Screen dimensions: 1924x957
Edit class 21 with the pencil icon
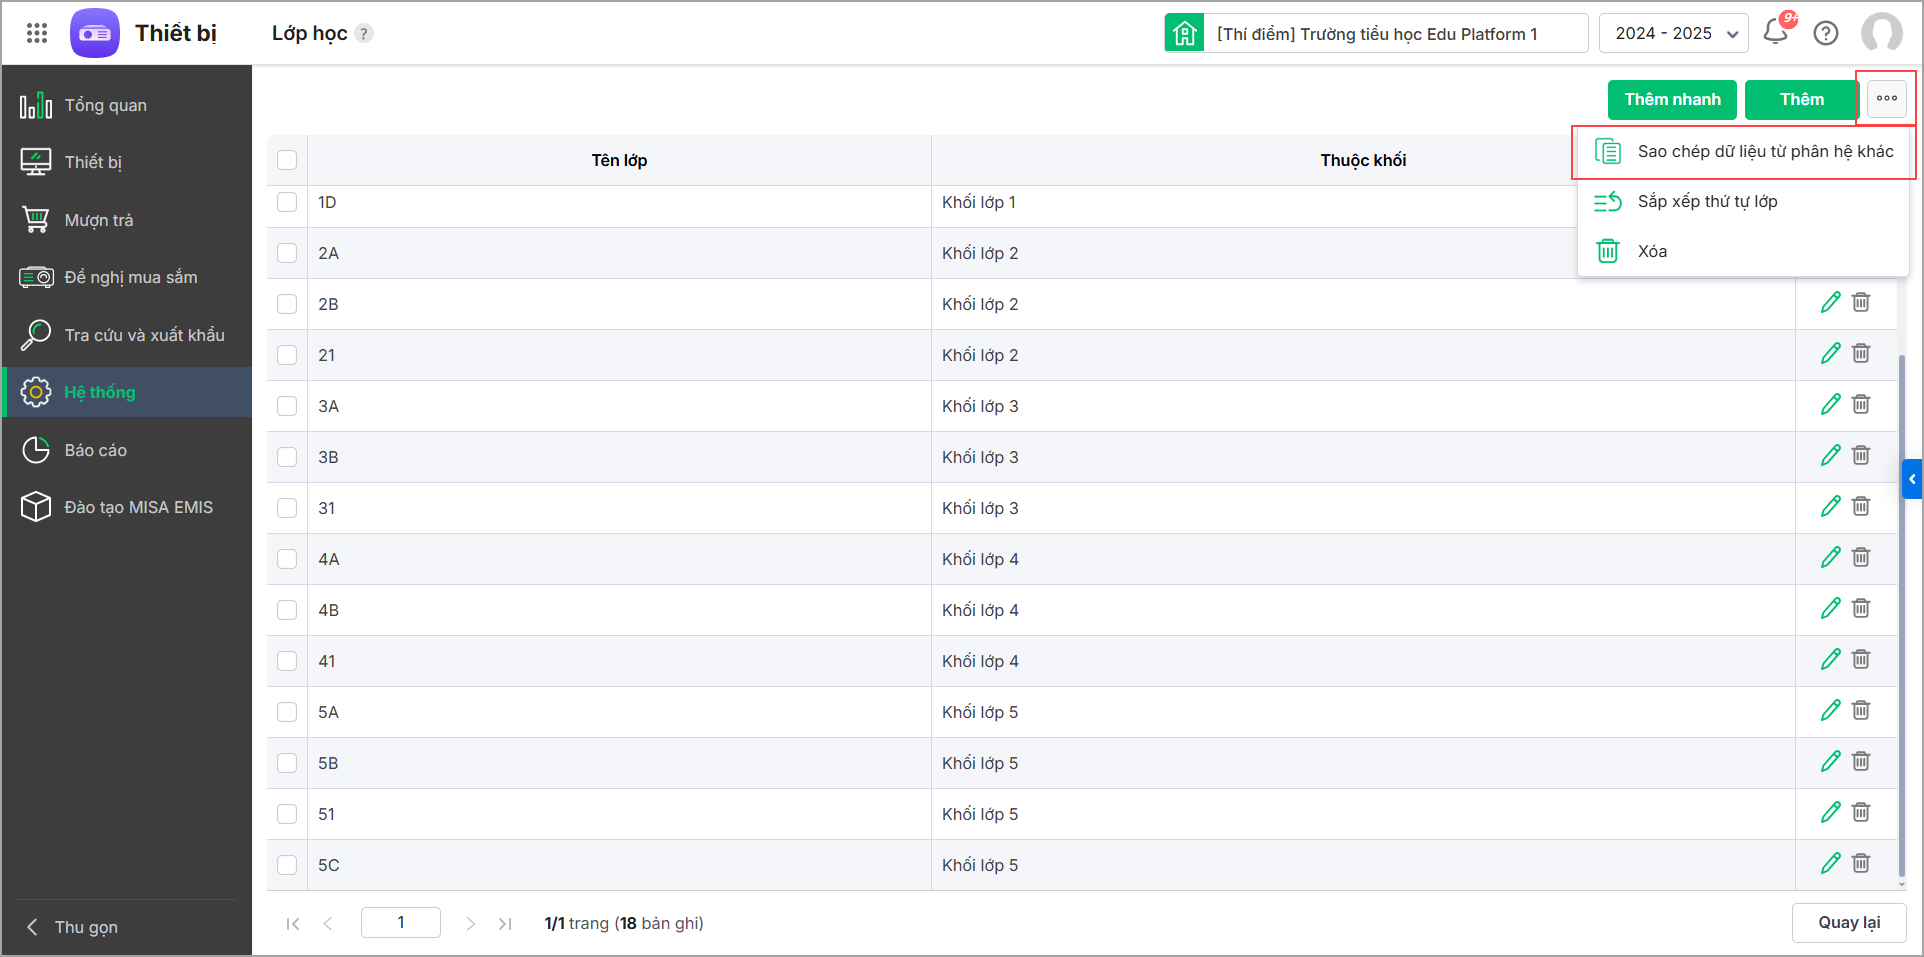coord(1831,354)
